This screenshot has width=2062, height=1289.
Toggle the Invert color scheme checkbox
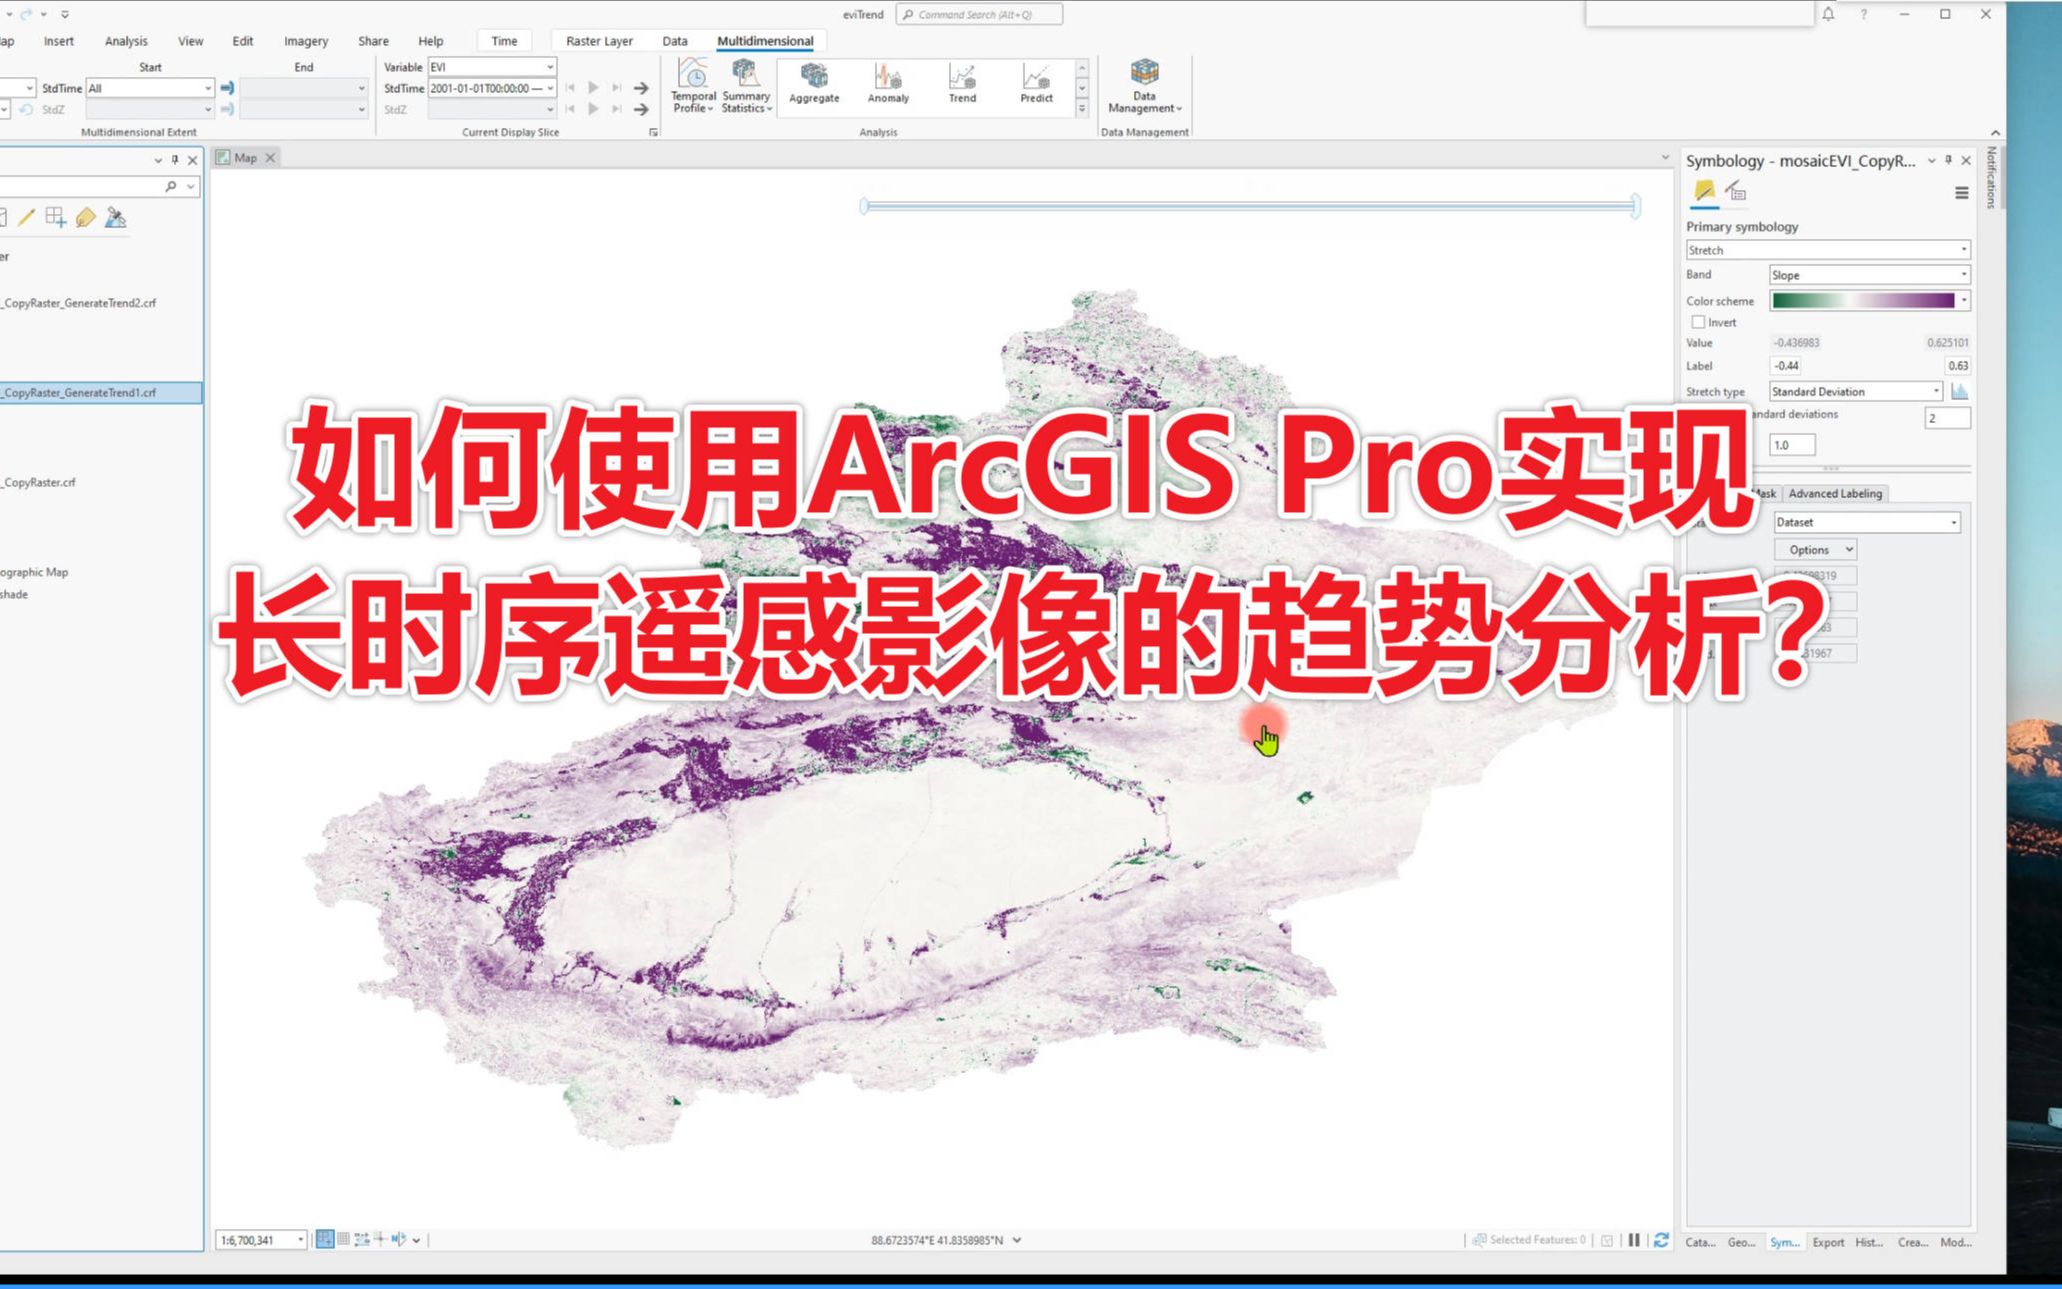tap(1698, 322)
